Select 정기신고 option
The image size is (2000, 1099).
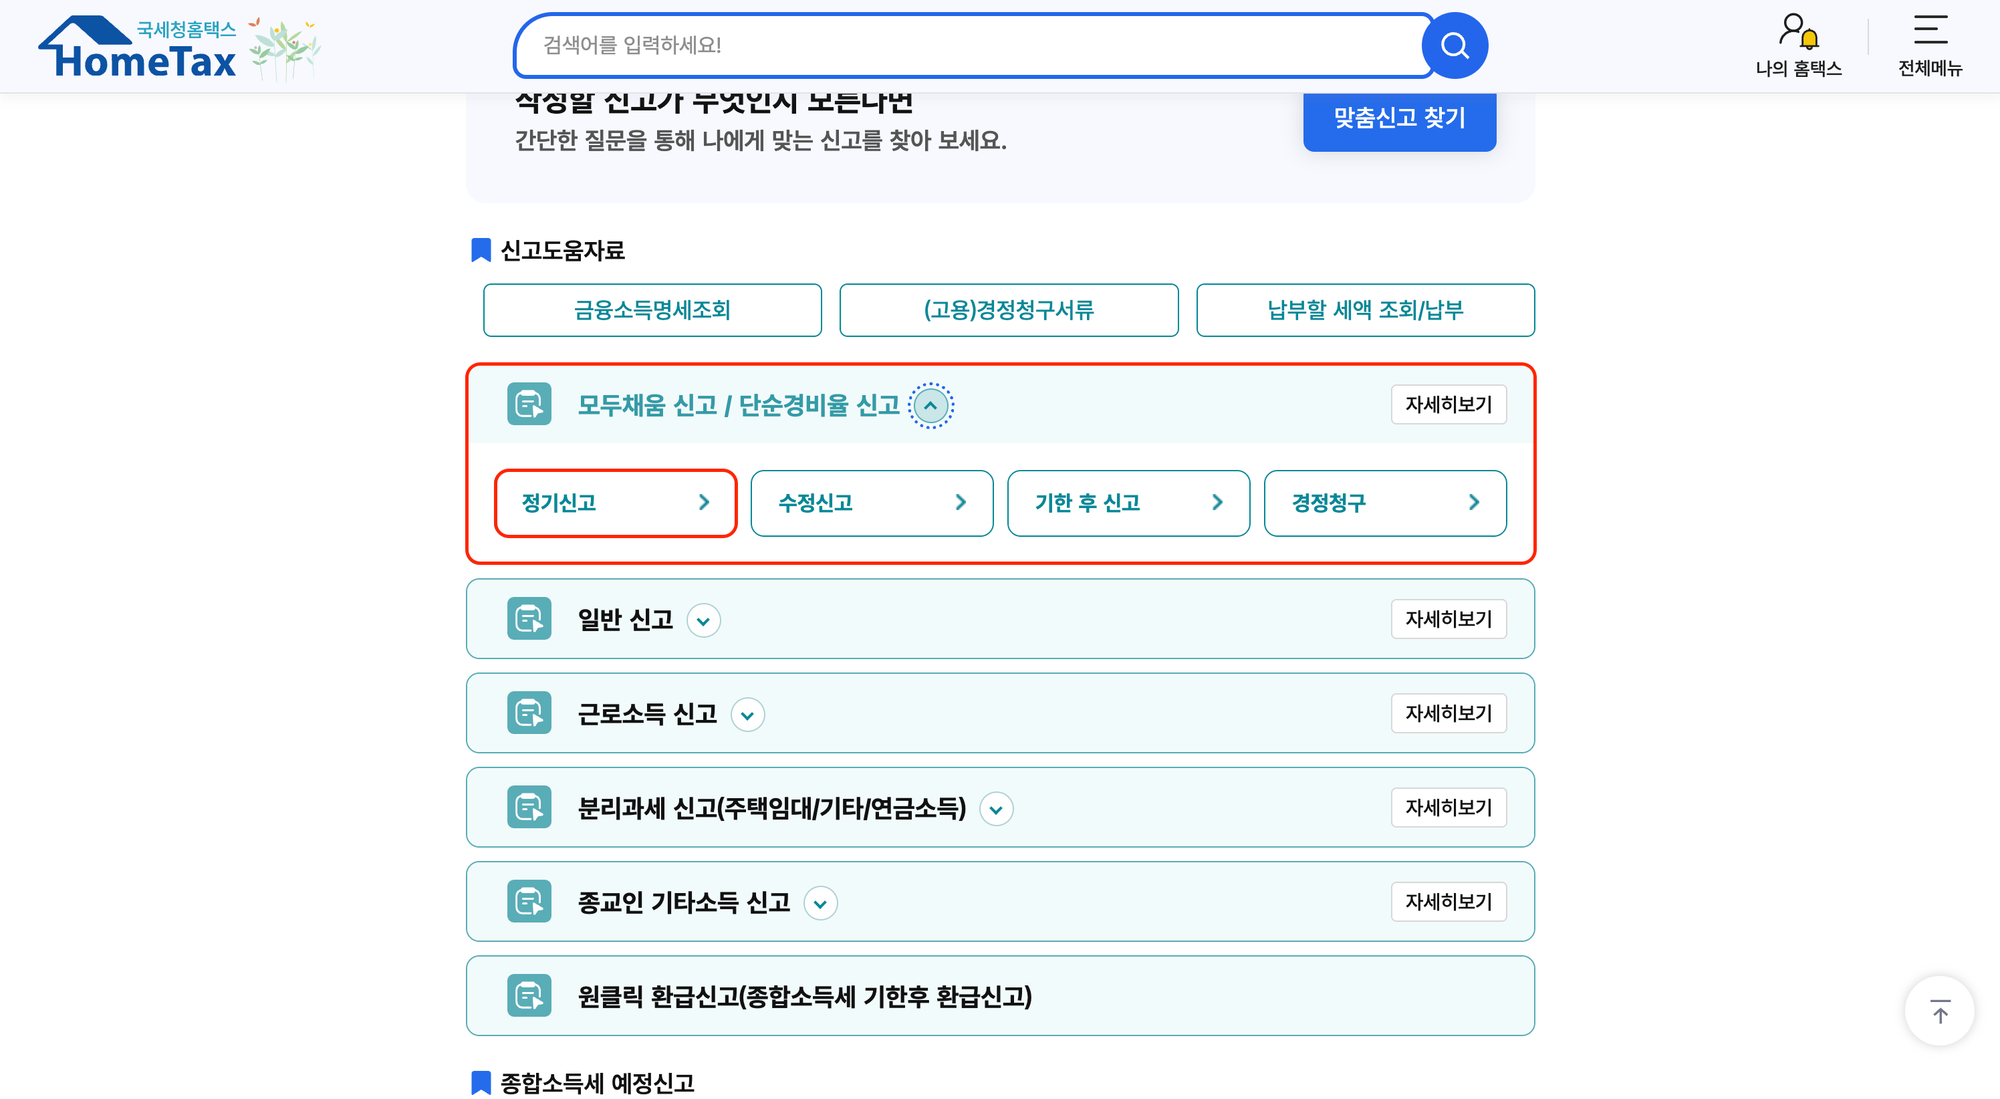point(615,503)
